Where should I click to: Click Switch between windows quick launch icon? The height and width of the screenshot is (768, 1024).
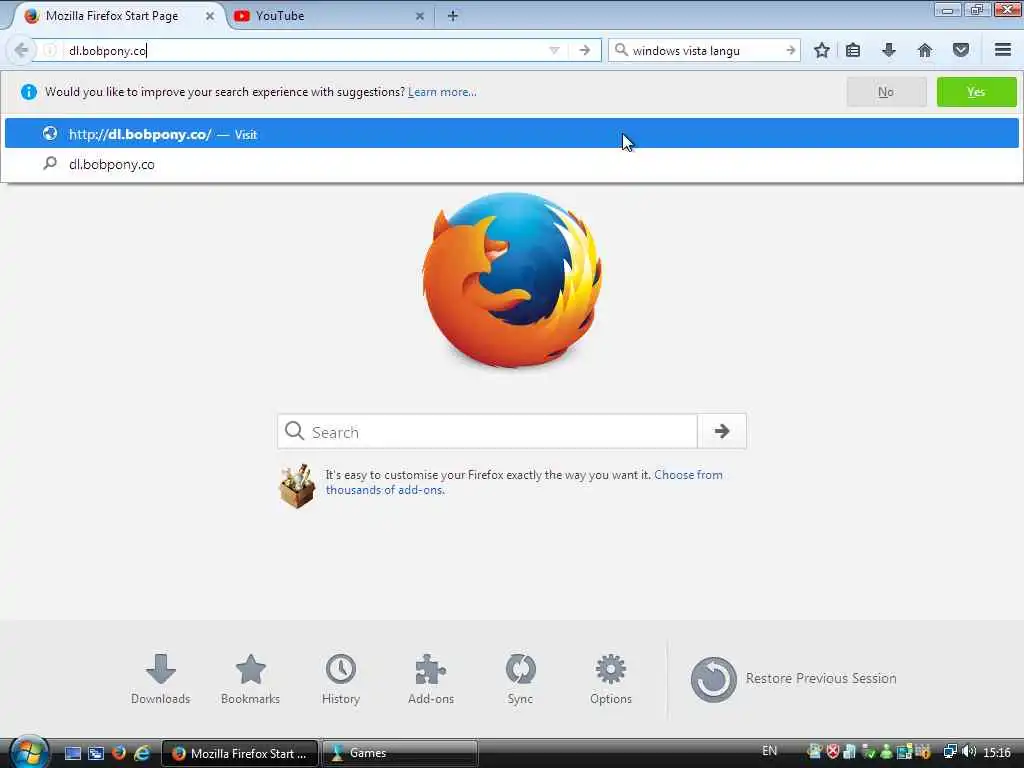tap(96, 753)
